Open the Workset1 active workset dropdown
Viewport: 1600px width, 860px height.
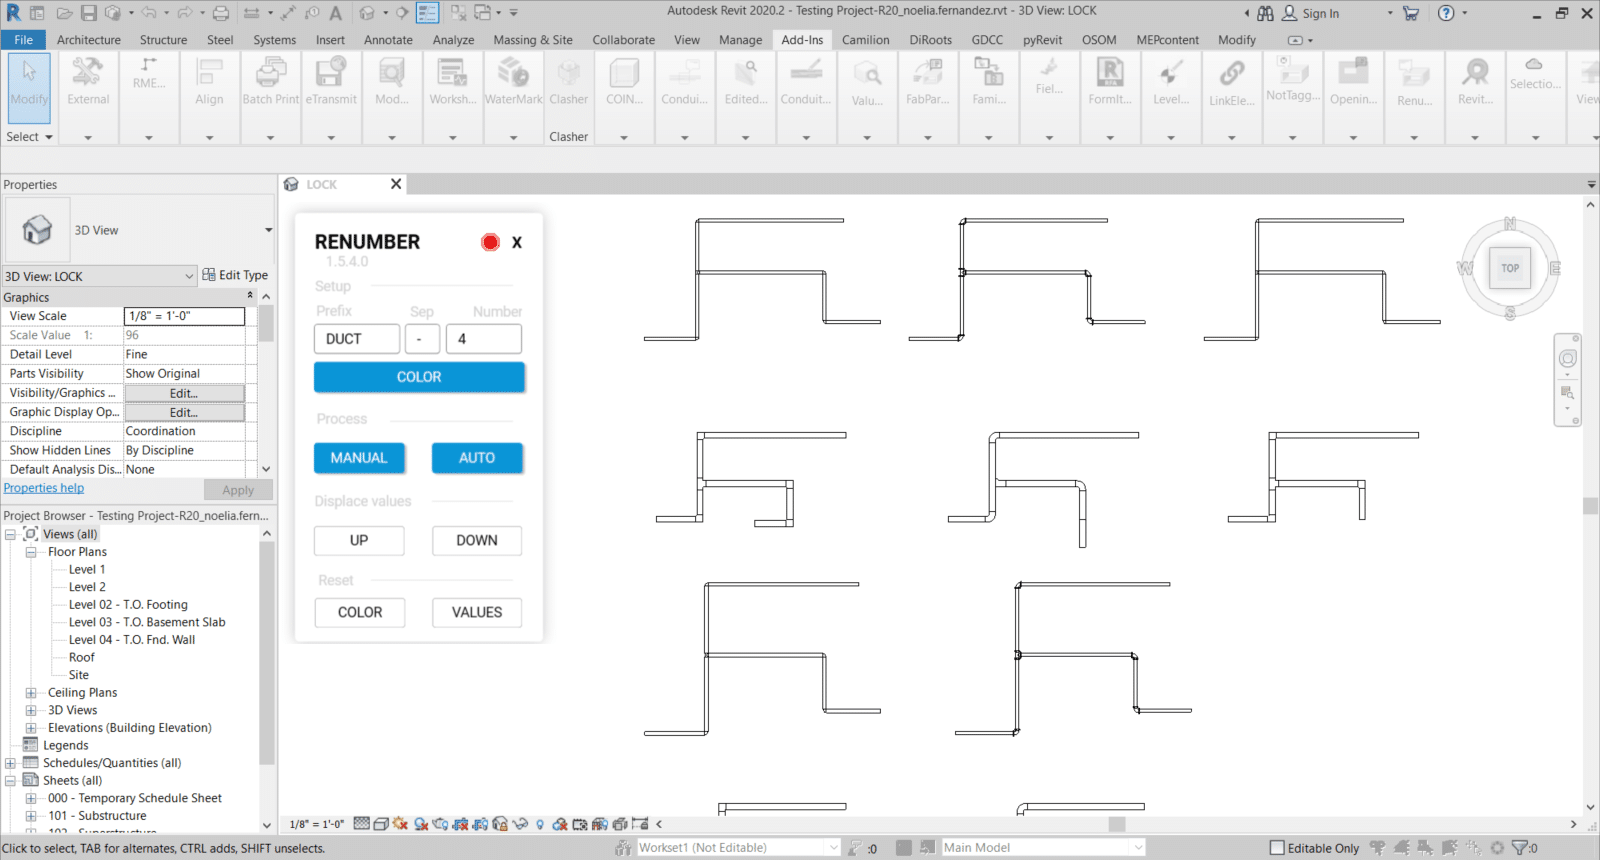834,848
